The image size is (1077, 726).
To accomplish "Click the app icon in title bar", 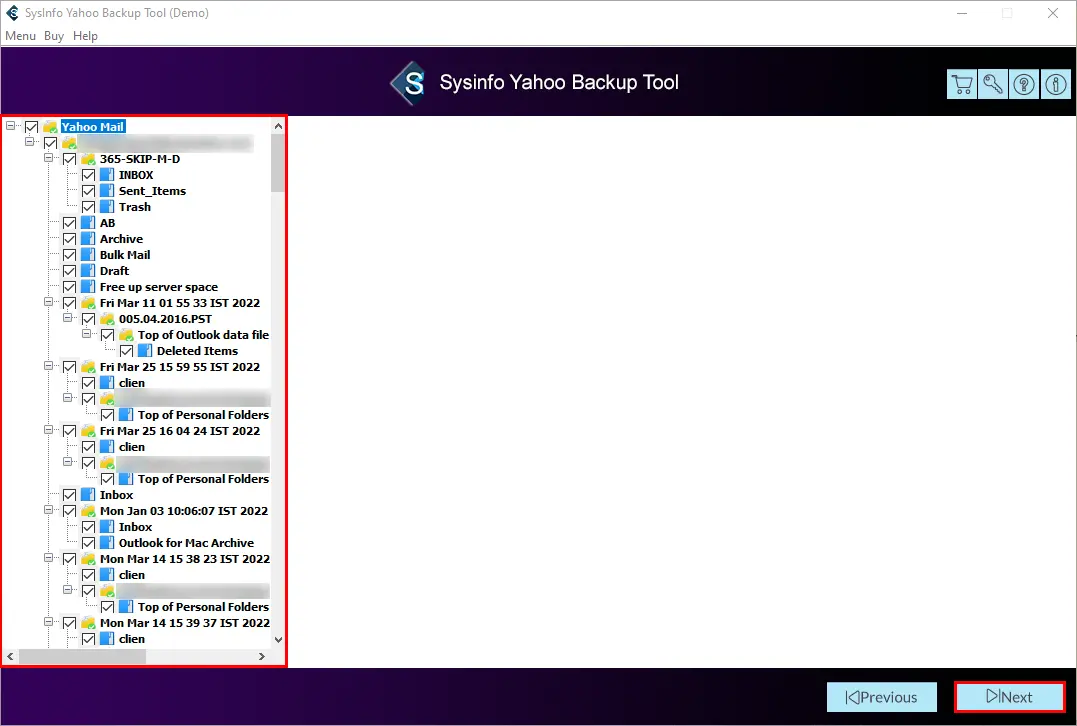I will coord(12,13).
